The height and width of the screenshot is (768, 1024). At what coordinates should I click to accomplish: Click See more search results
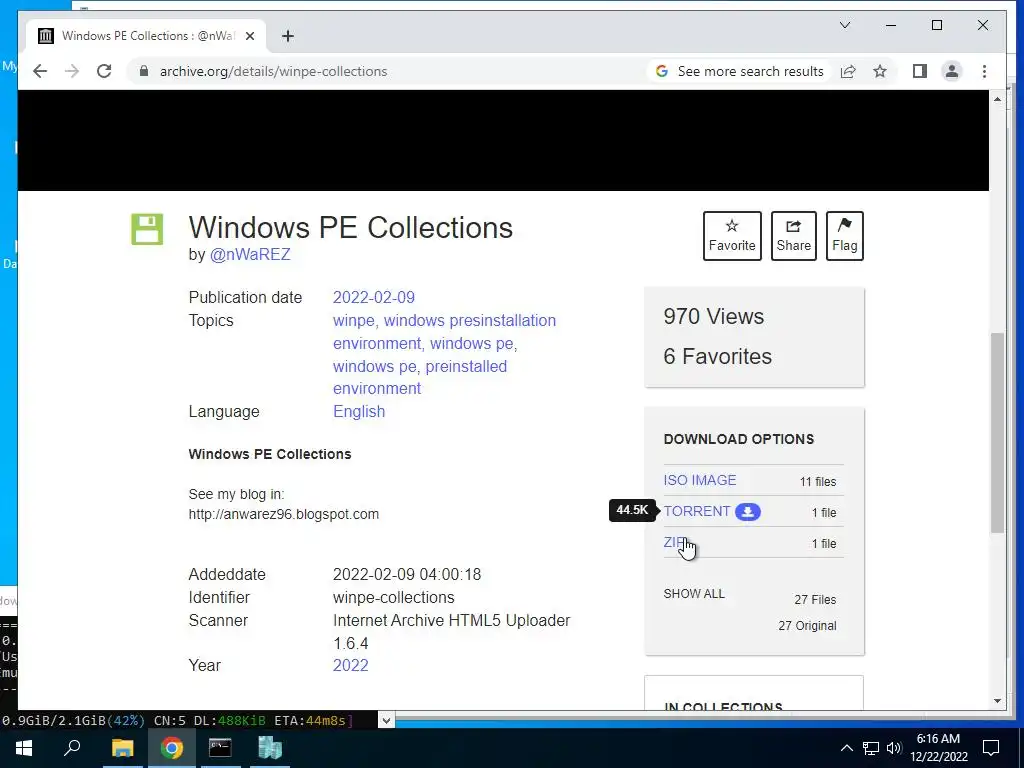(x=750, y=71)
